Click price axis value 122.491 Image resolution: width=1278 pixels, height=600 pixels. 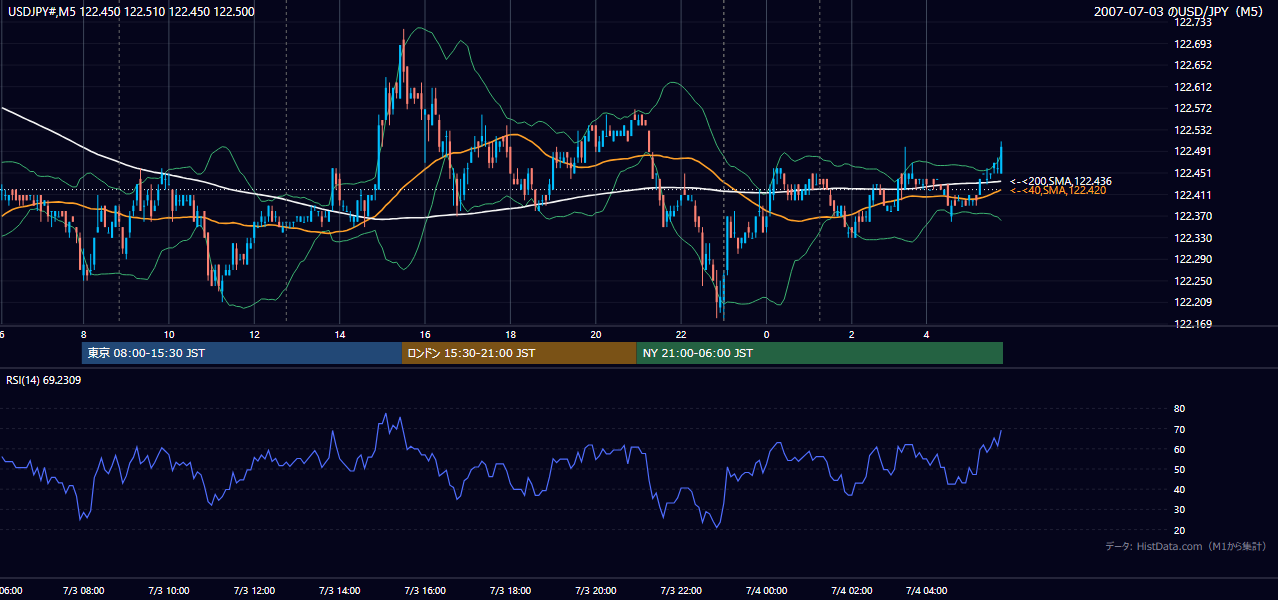pyautogui.click(x=1194, y=152)
